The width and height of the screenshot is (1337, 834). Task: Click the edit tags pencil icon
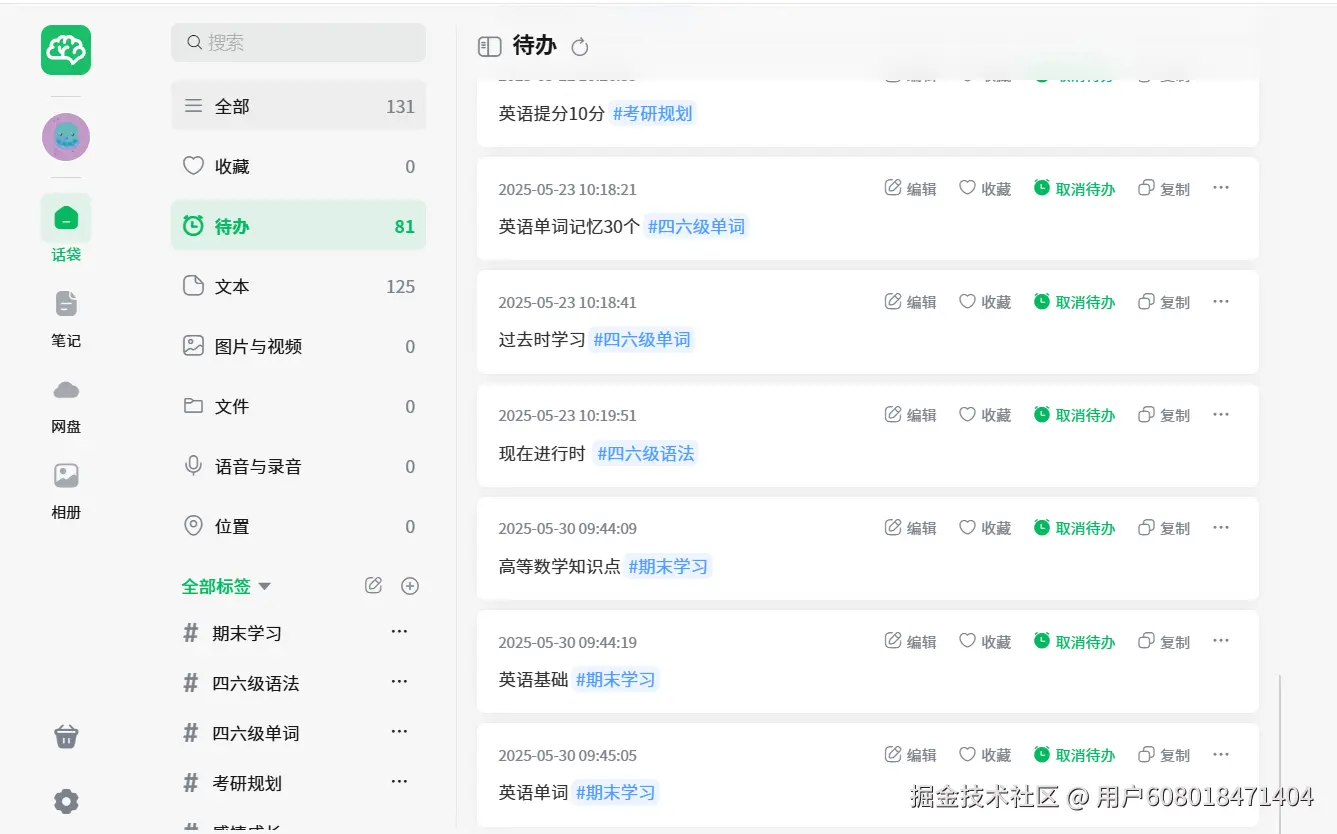[x=374, y=586]
